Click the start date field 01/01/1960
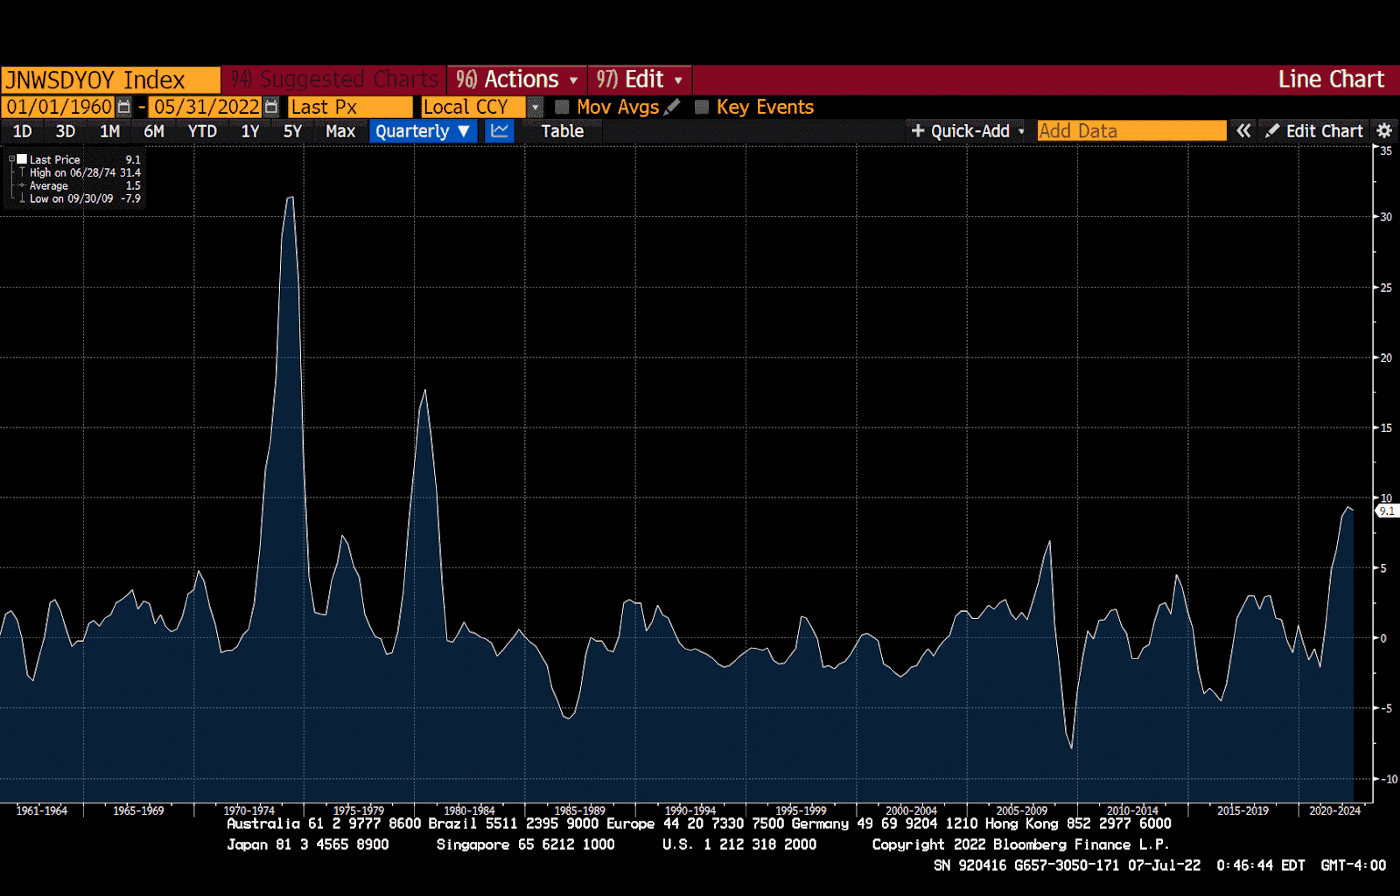The height and width of the screenshot is (896, 1400). point(58,107)
